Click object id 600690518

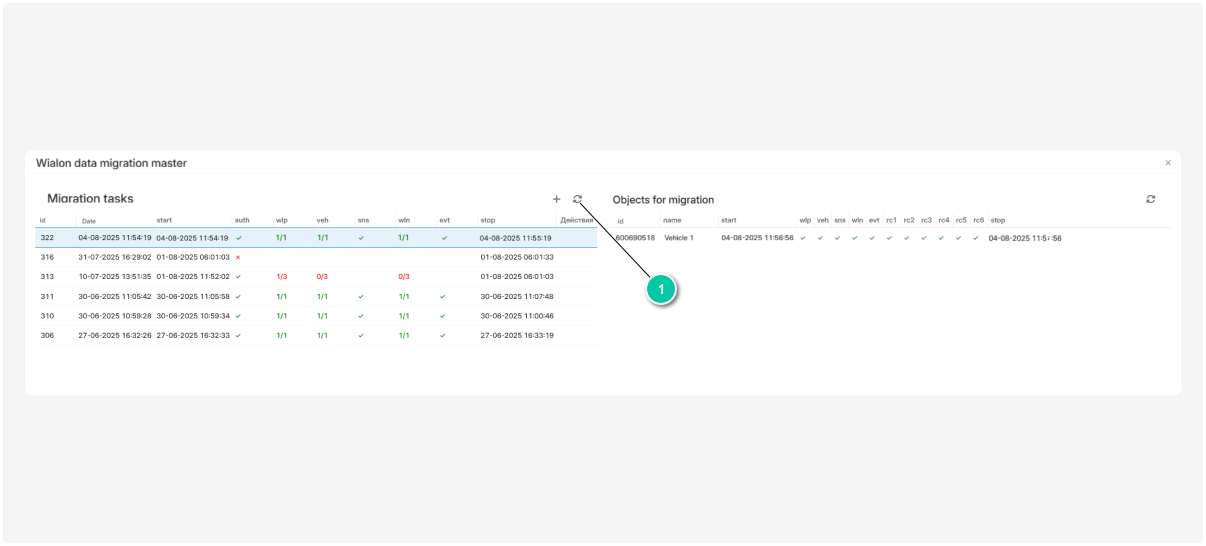tap(635, 238)
